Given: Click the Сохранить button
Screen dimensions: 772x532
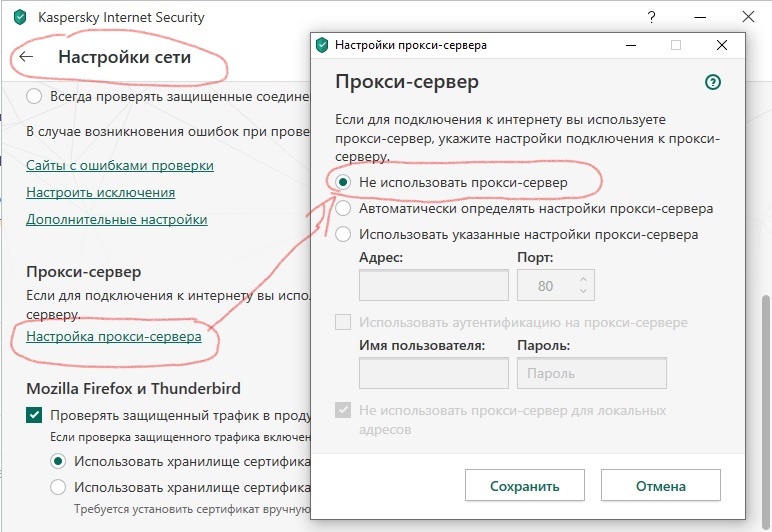Looking at the screenshot, I should coord(525,485).
